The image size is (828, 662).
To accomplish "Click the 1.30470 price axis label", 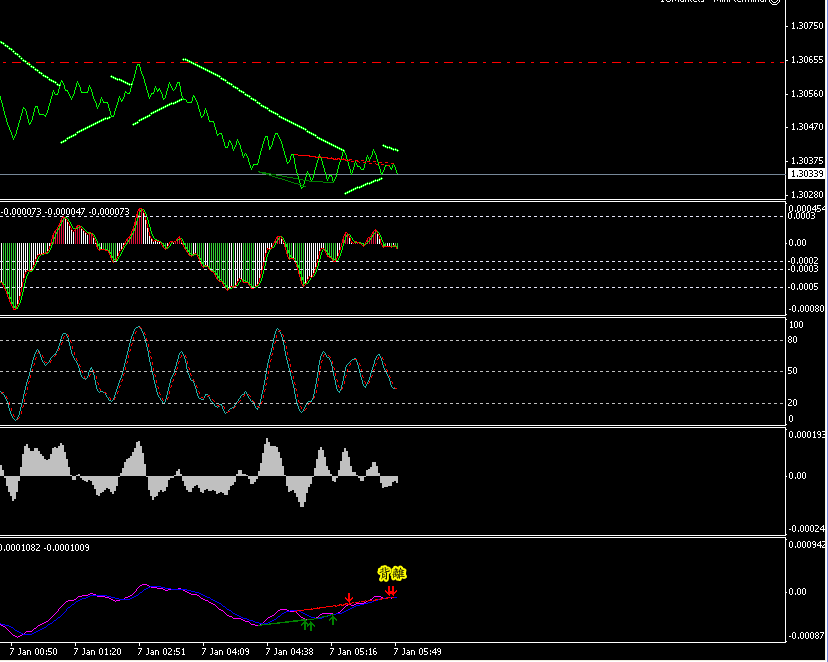I will 807,127.
